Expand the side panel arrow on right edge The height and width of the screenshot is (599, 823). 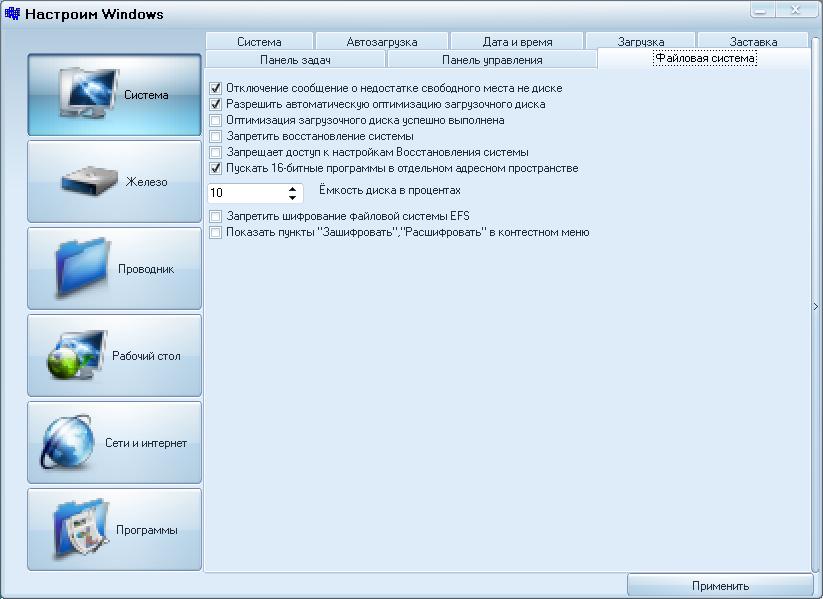coord(816,306)
